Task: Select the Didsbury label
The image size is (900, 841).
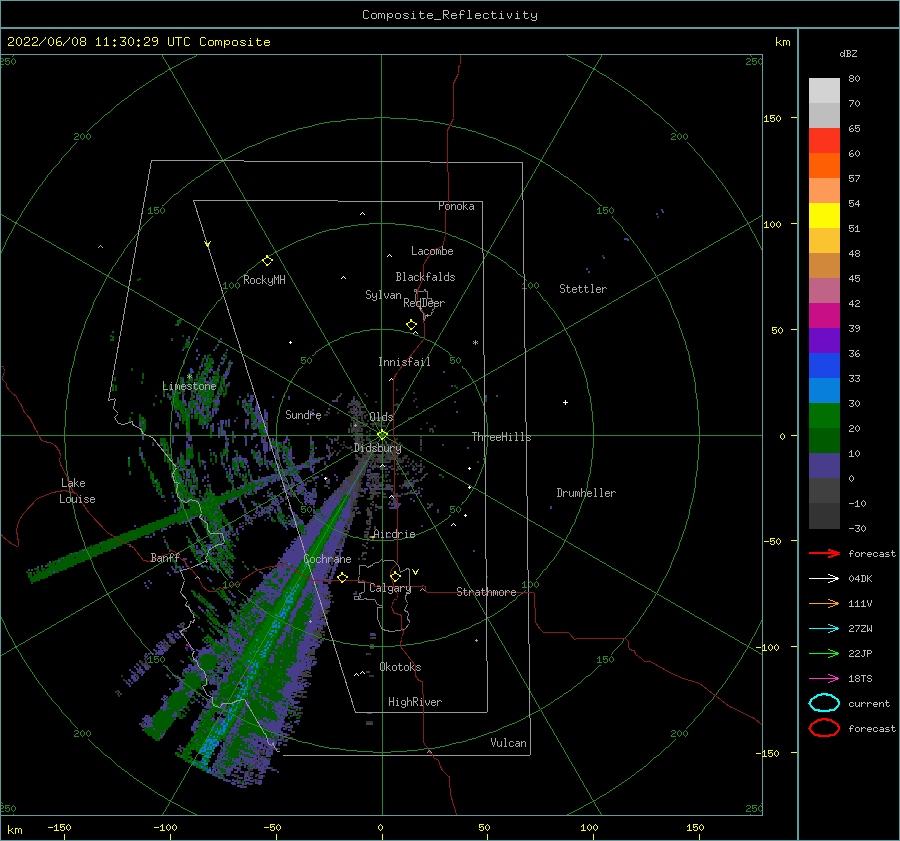Action: 378,448
